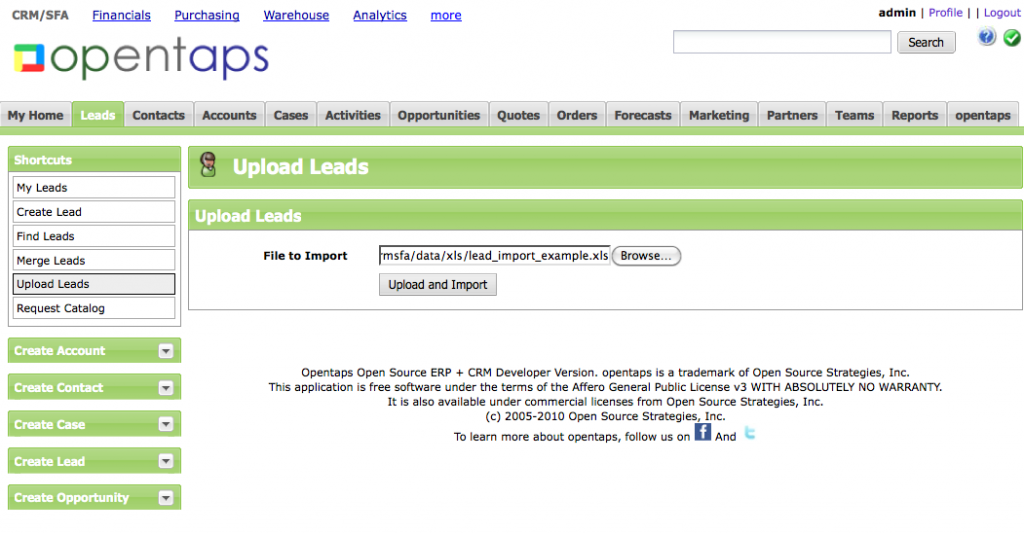This screenshot has width=1024, height=534.
Task: Expand the Create Account panel arrow
Action: 166,351
